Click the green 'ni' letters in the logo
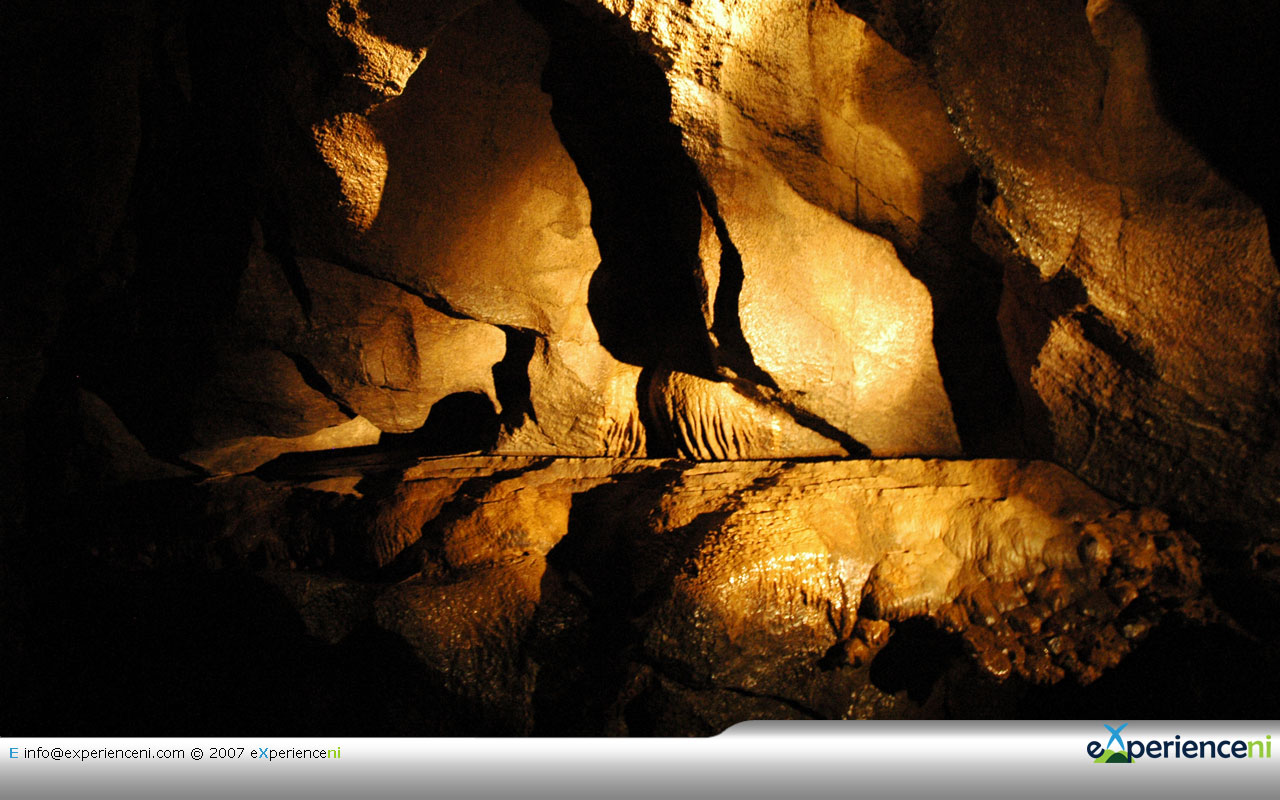1280x800 pixels. pos(1259,747)
